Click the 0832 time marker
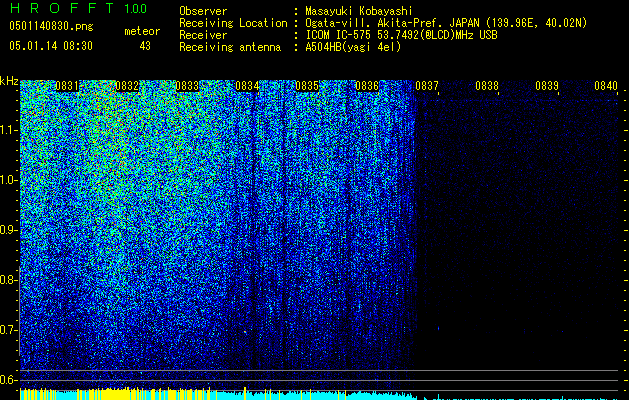Image resolution: width=629 pixels, height=400 pixels. tap(127, 86)
